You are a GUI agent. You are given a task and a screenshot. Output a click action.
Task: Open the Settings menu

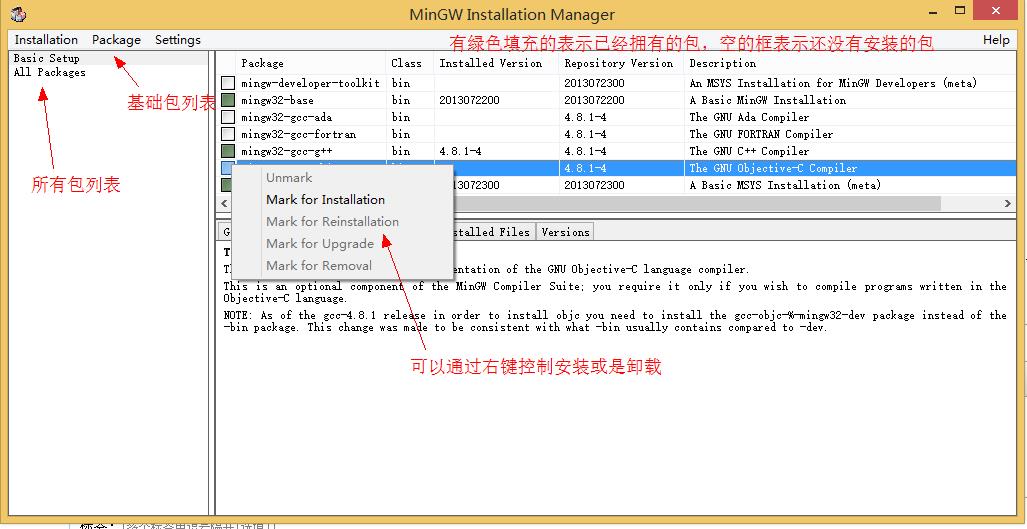[177, 40]
